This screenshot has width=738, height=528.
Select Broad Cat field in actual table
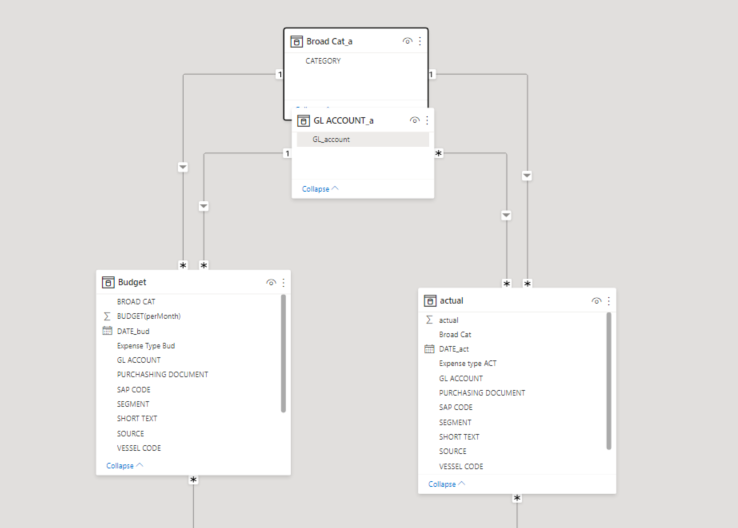[x=455, y=335]
